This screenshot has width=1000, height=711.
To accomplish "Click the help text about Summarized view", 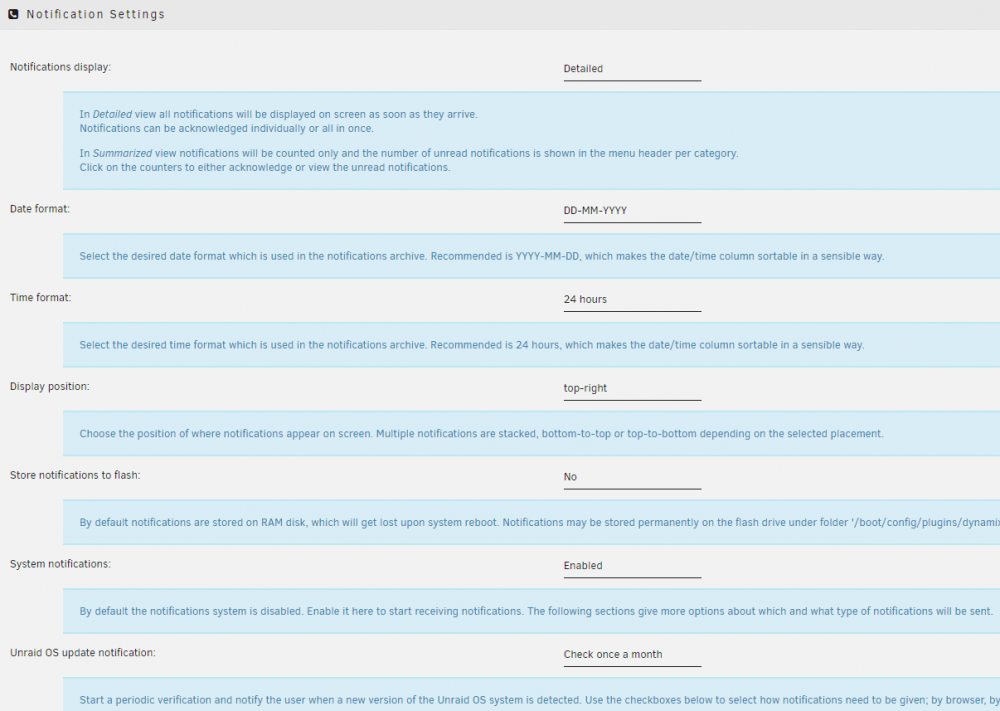I will click(408, 160).
